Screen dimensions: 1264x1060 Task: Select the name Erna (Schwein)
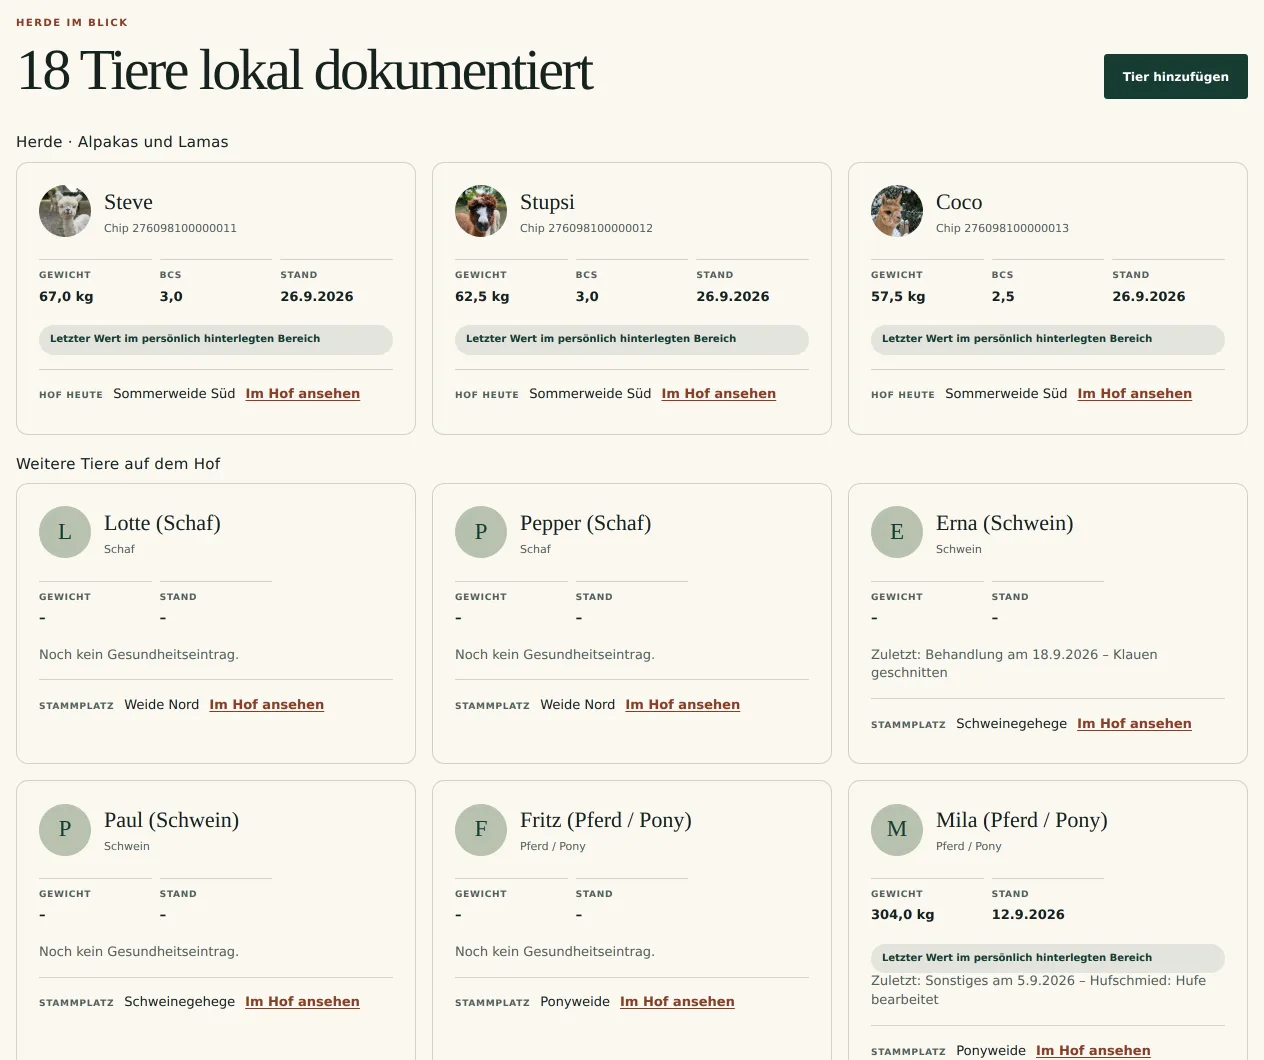click(1004, 523)
